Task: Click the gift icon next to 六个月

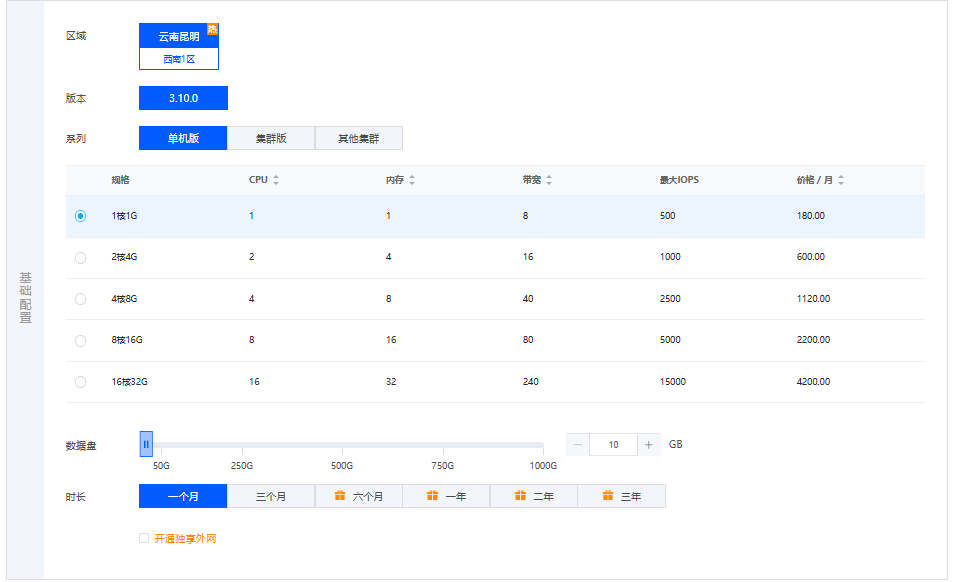Action: click(339, 495)
